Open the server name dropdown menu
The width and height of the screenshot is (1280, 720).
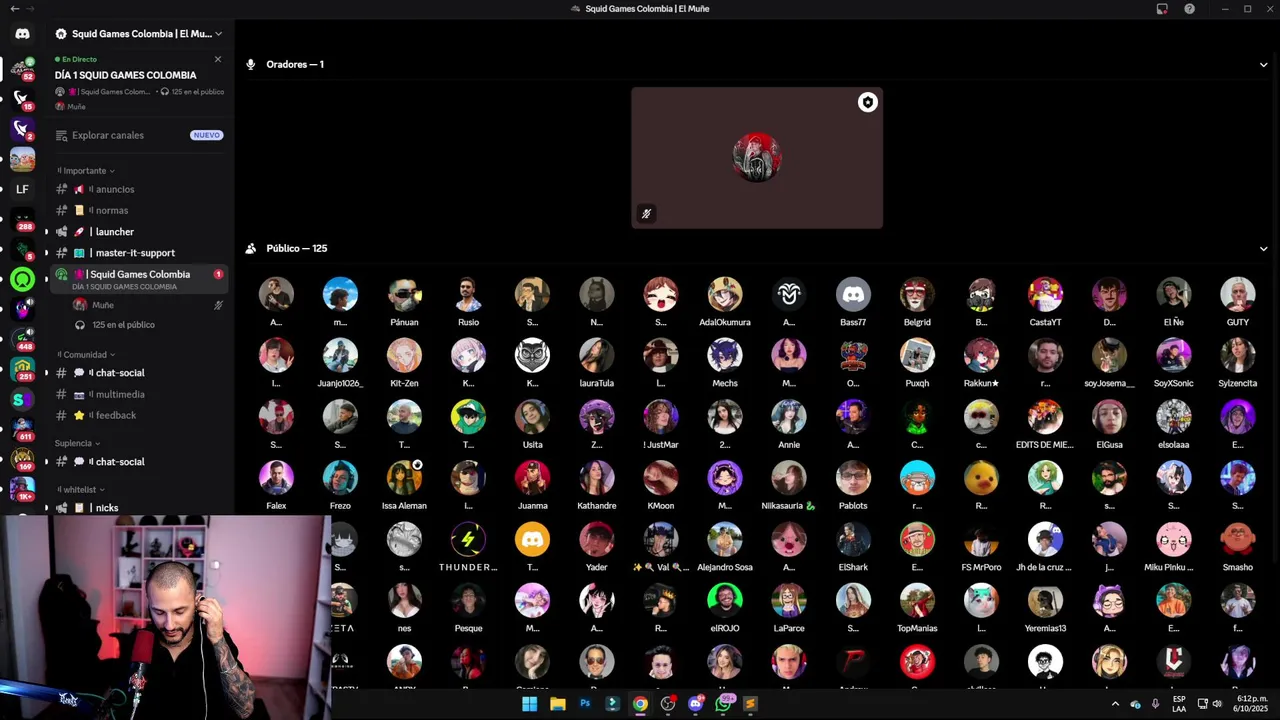[x=218, y=33]
